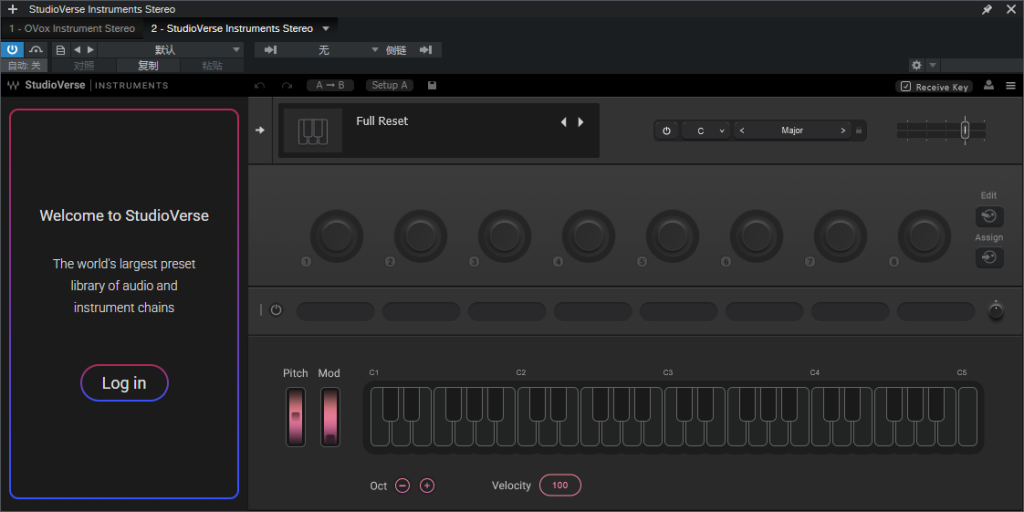1024x512 pixels.
Task: Lower the octave with the Oct minus button
Action: pos(403,486)
